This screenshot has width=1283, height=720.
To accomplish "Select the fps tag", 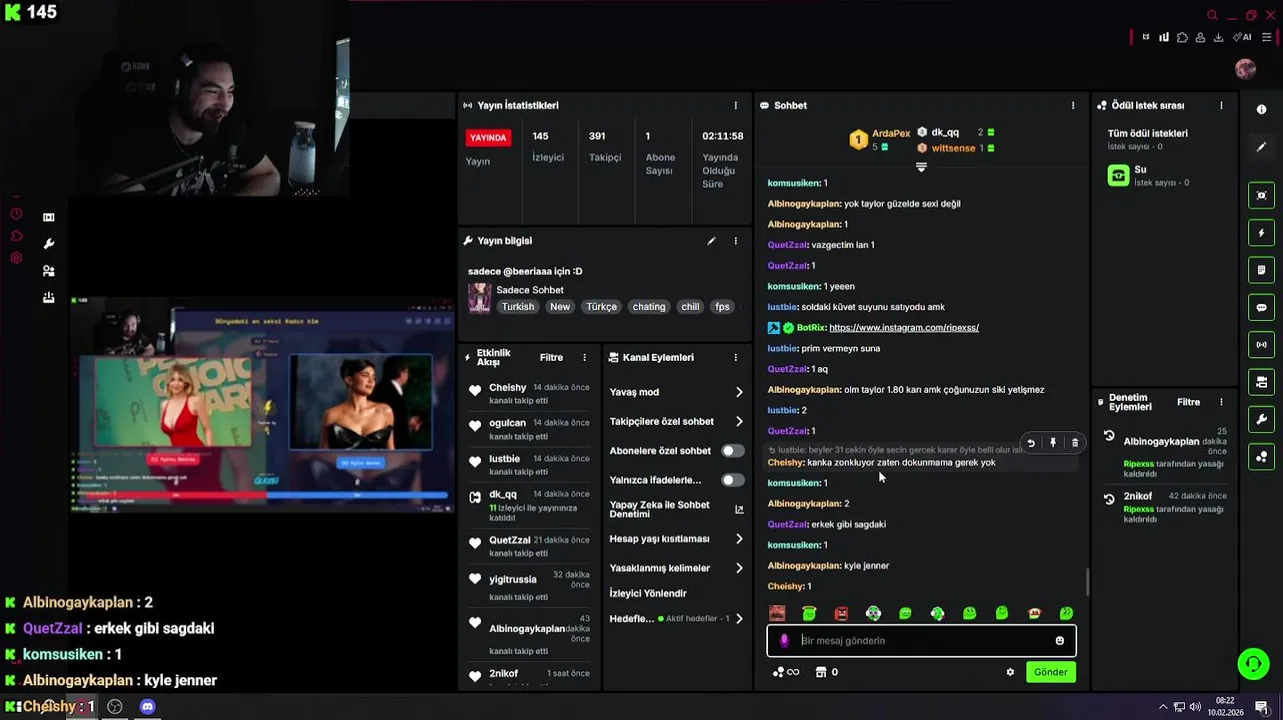I will click(722, 307).
